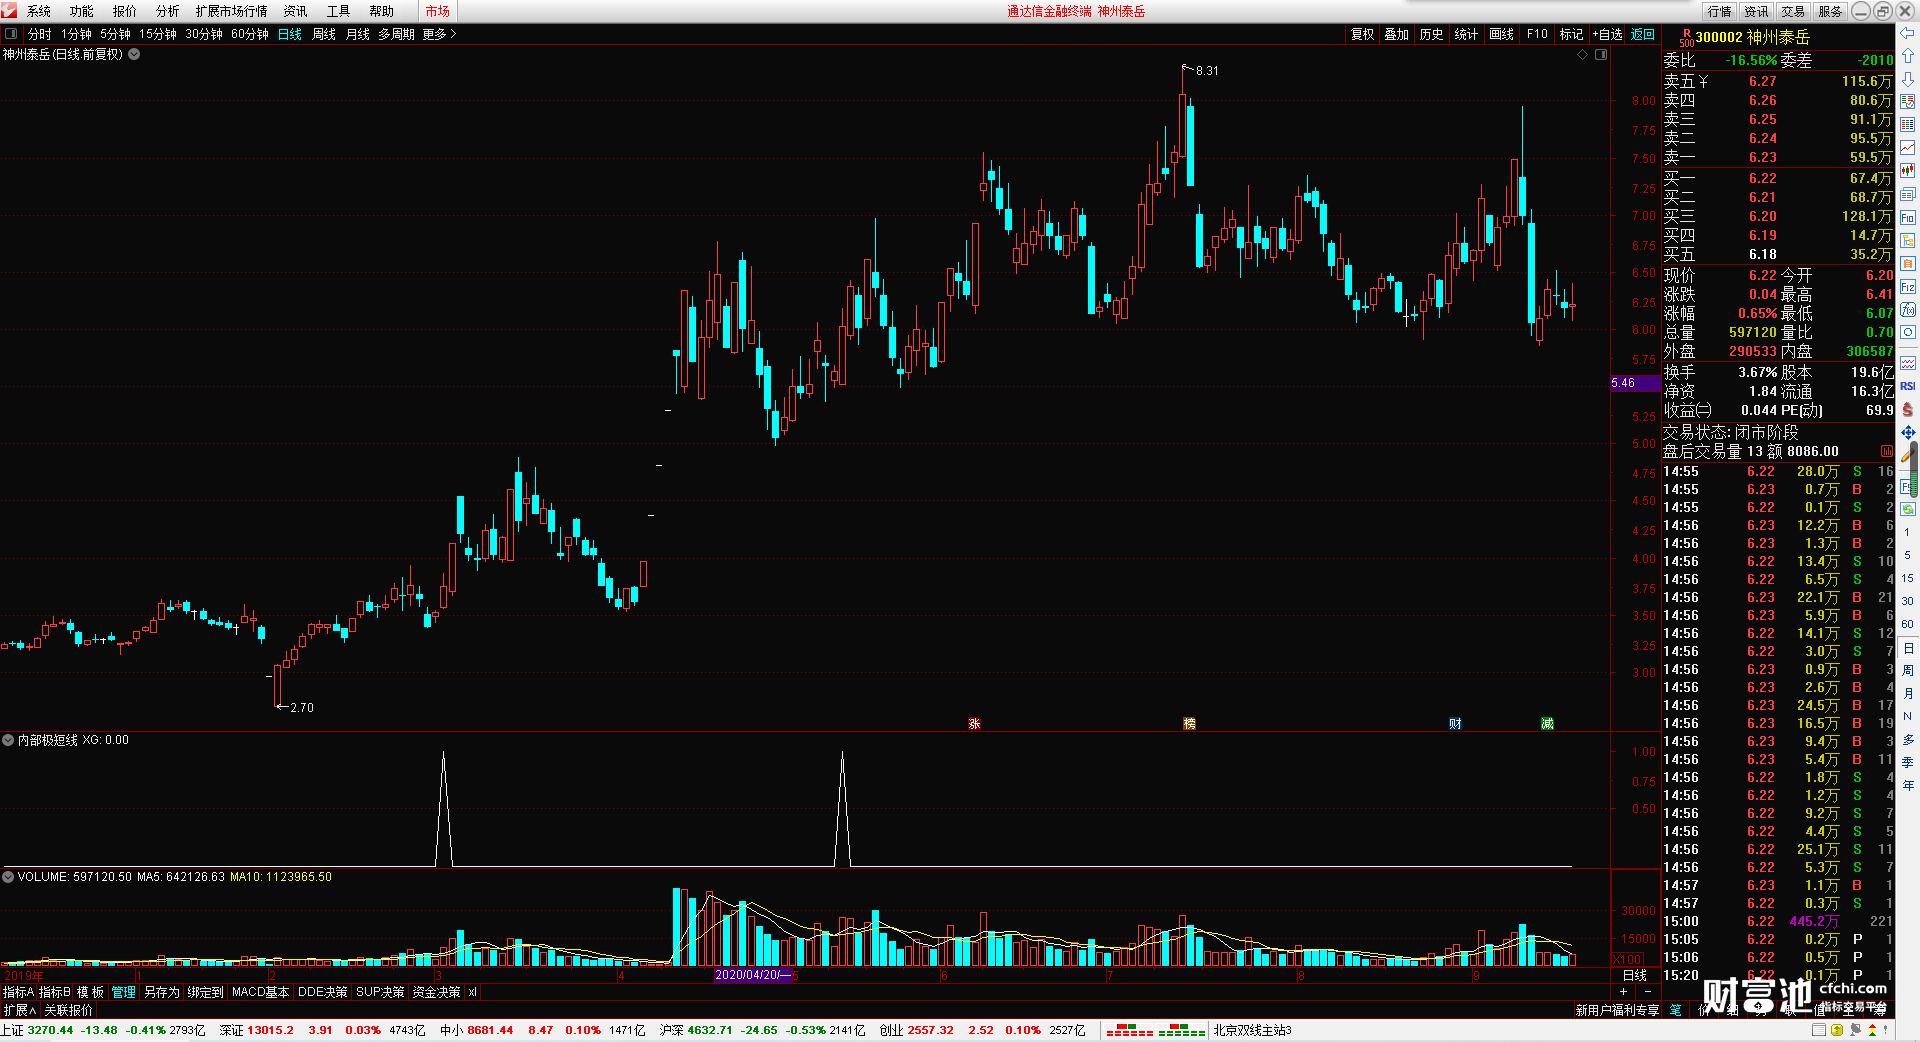Click the green refresh icon in sidebar
The image size is (1920, 1042).
[x=1908, y=509]
